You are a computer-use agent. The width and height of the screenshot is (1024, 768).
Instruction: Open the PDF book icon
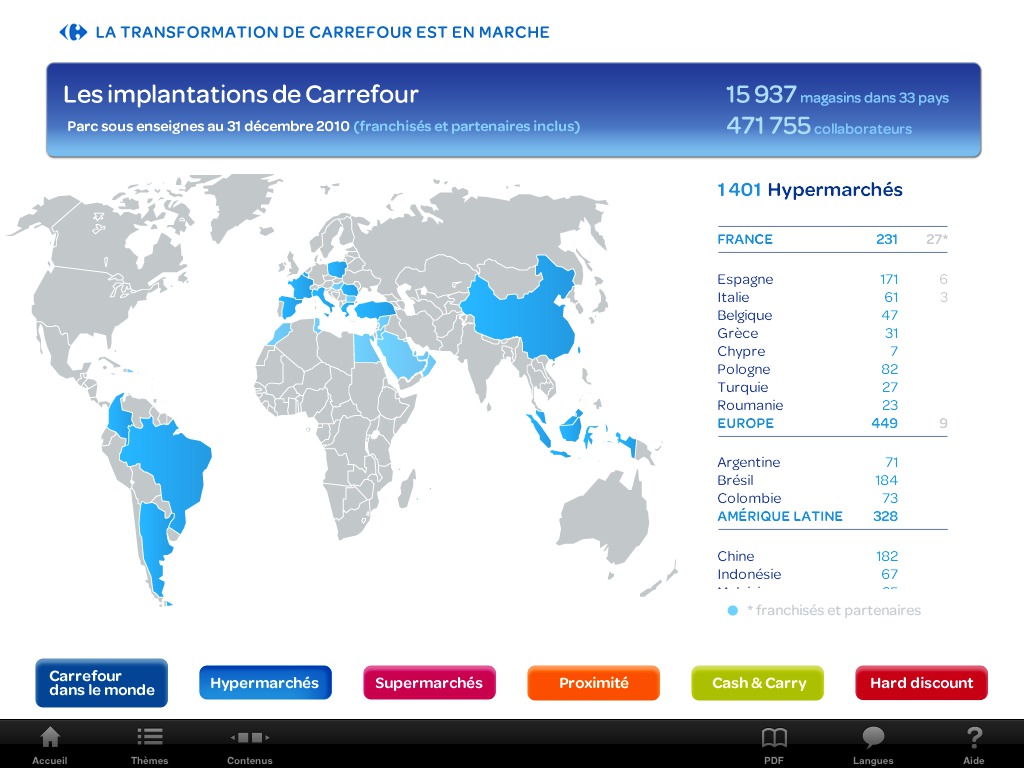tap(774, 739)
